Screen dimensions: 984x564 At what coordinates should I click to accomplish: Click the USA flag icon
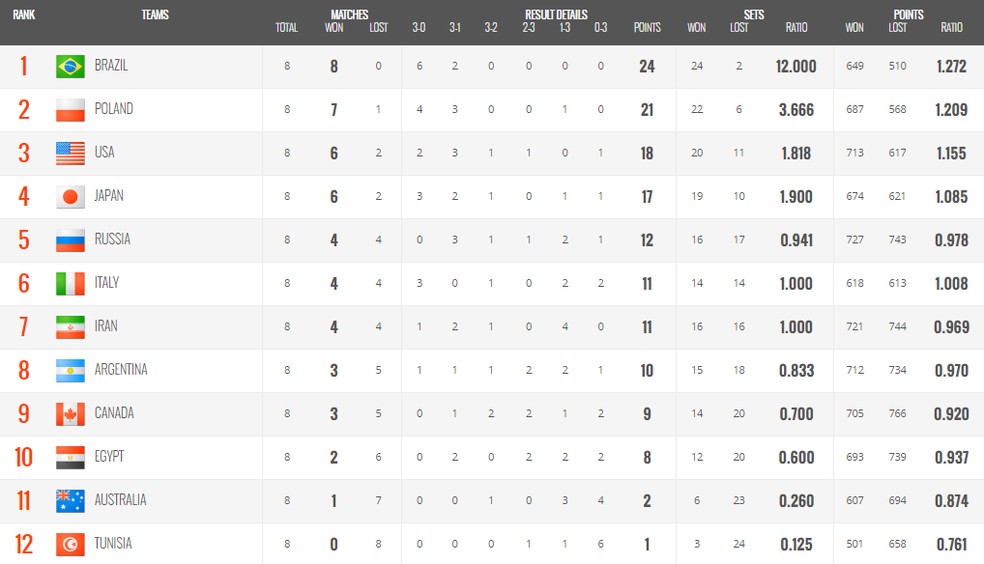coord(70,153)
